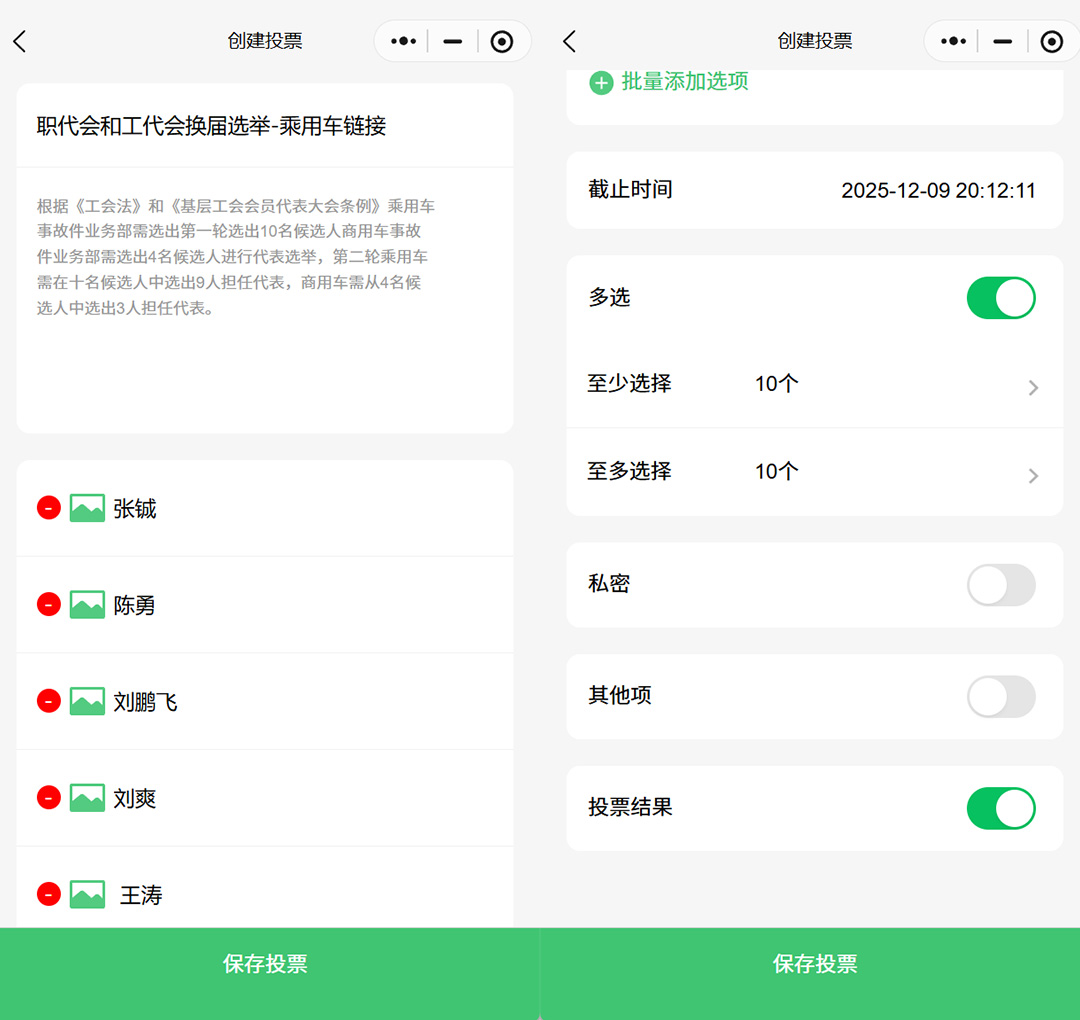1080x1020 pixels.
Task: Delete the 刘爽 option using its red minus icon
Action: 49,797
